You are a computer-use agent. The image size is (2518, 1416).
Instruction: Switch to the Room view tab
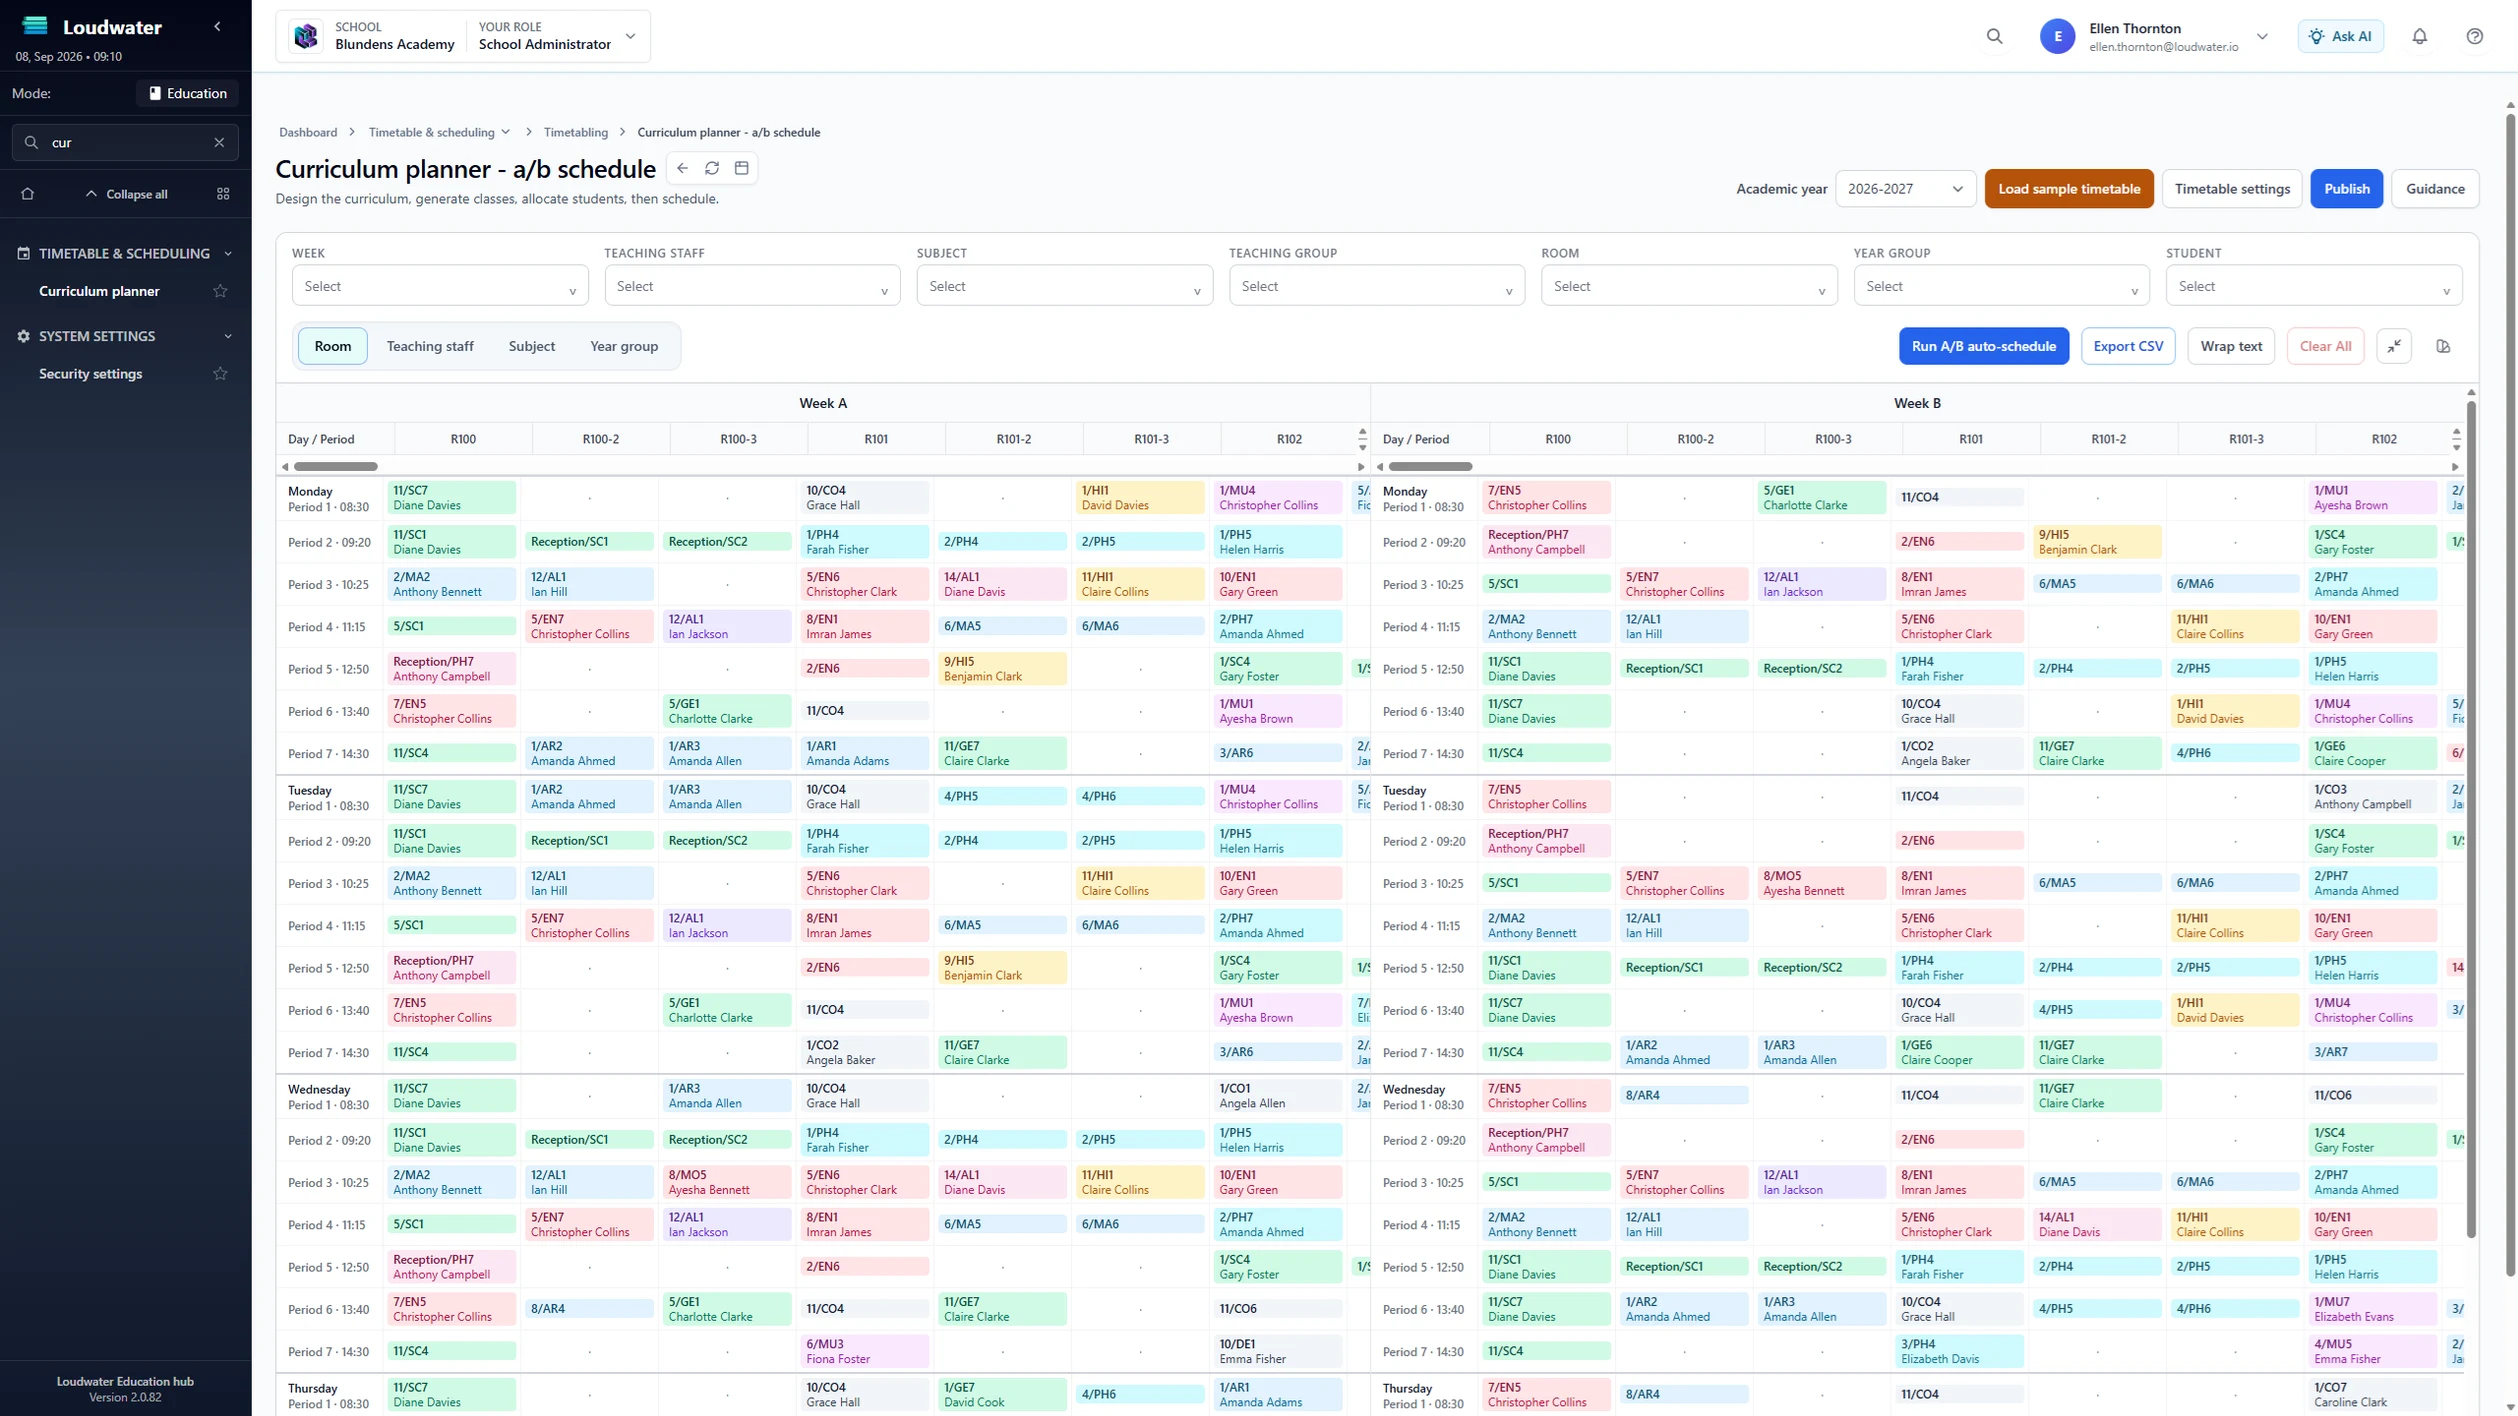[x=333, y=346]
